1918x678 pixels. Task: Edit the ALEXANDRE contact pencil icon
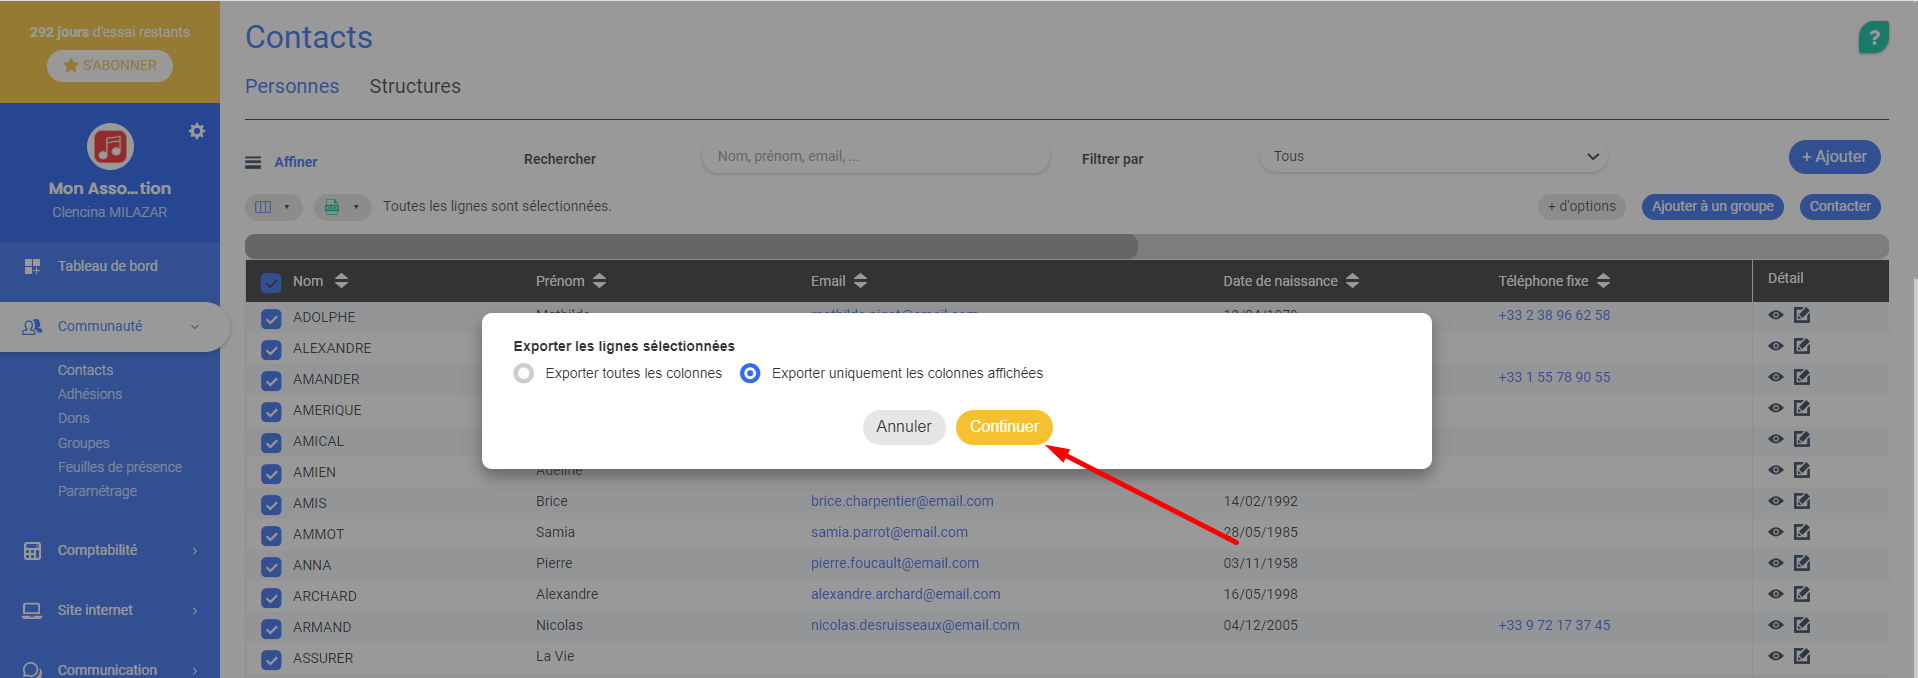point(1802,346)
